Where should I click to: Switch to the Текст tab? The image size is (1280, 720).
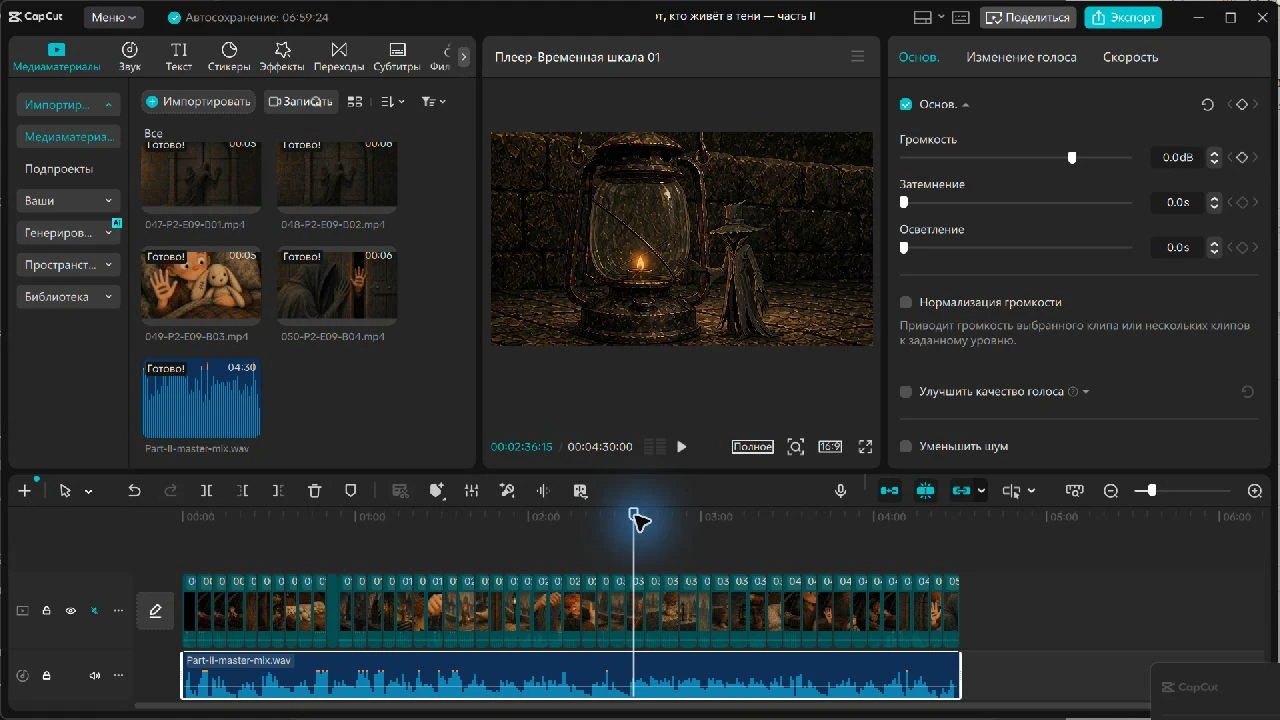click(179, 57)
